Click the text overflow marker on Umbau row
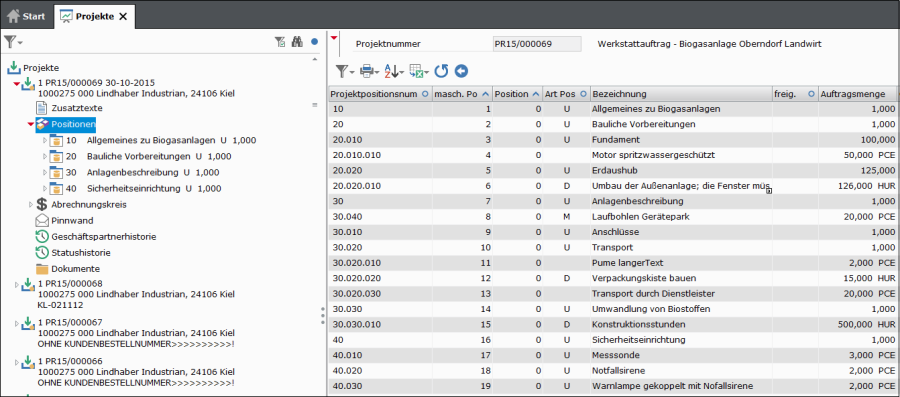This screenshot has width=900, height=397. coord(769,191)
